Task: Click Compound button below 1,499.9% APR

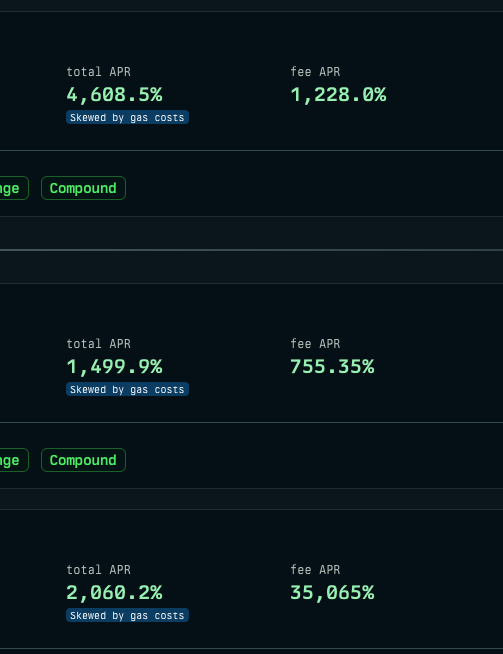Action: pos(83,460)
